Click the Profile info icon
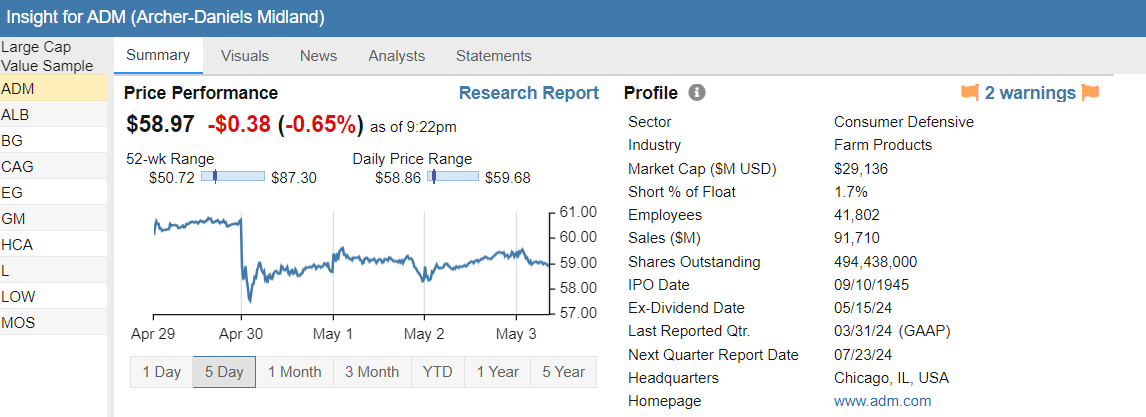1146x417 pixels. click(697, 93)
